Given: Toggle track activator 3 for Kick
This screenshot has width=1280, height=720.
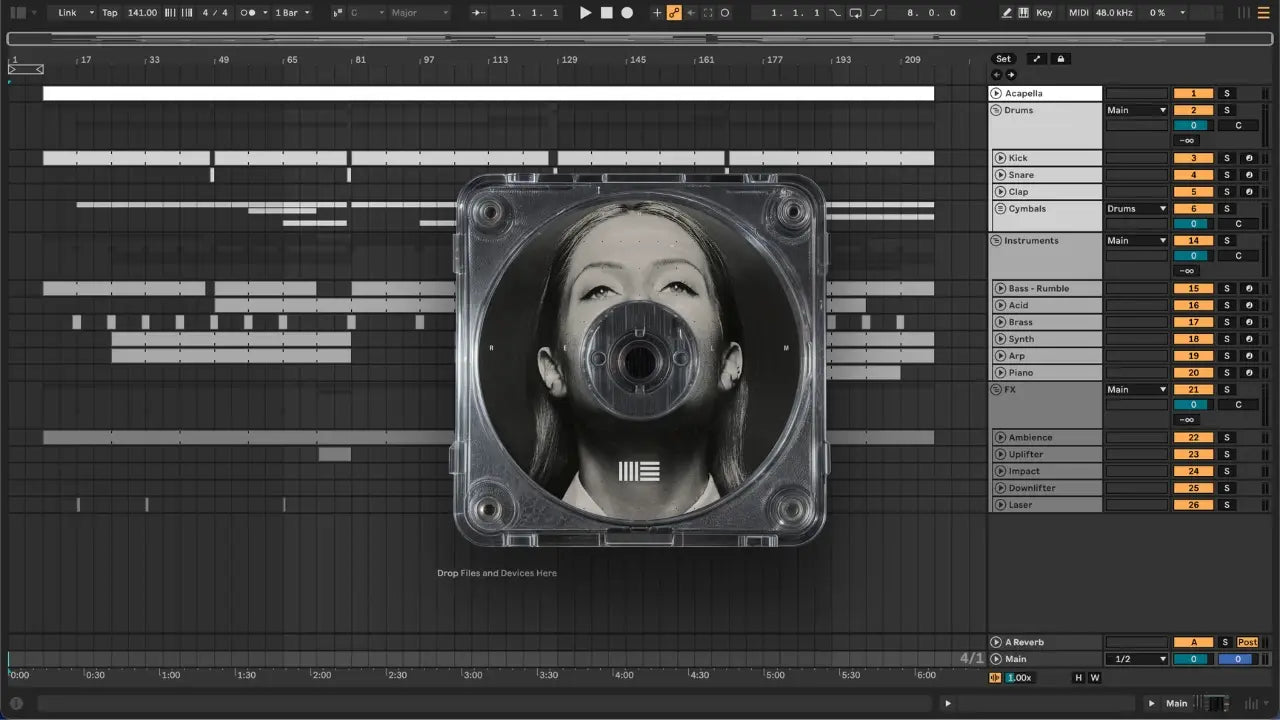Looking at the screenshot, I should click(1193, 158).
